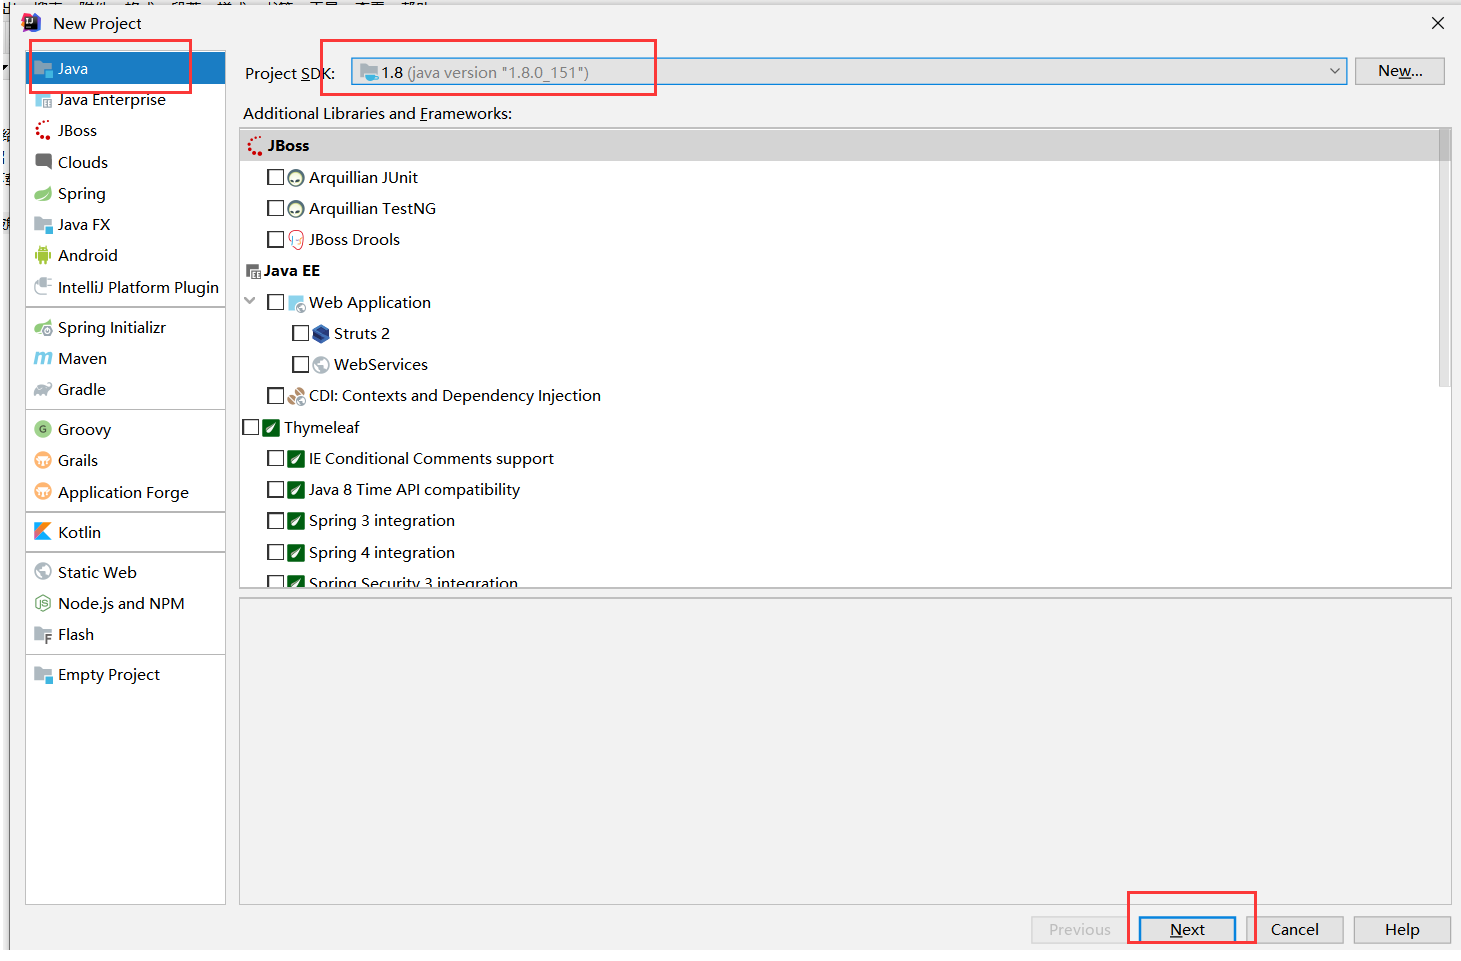Viewport: 1461px width, 961px height.
Task: Click the IntelliJ logo in title bar
Action: pos(32,23)
